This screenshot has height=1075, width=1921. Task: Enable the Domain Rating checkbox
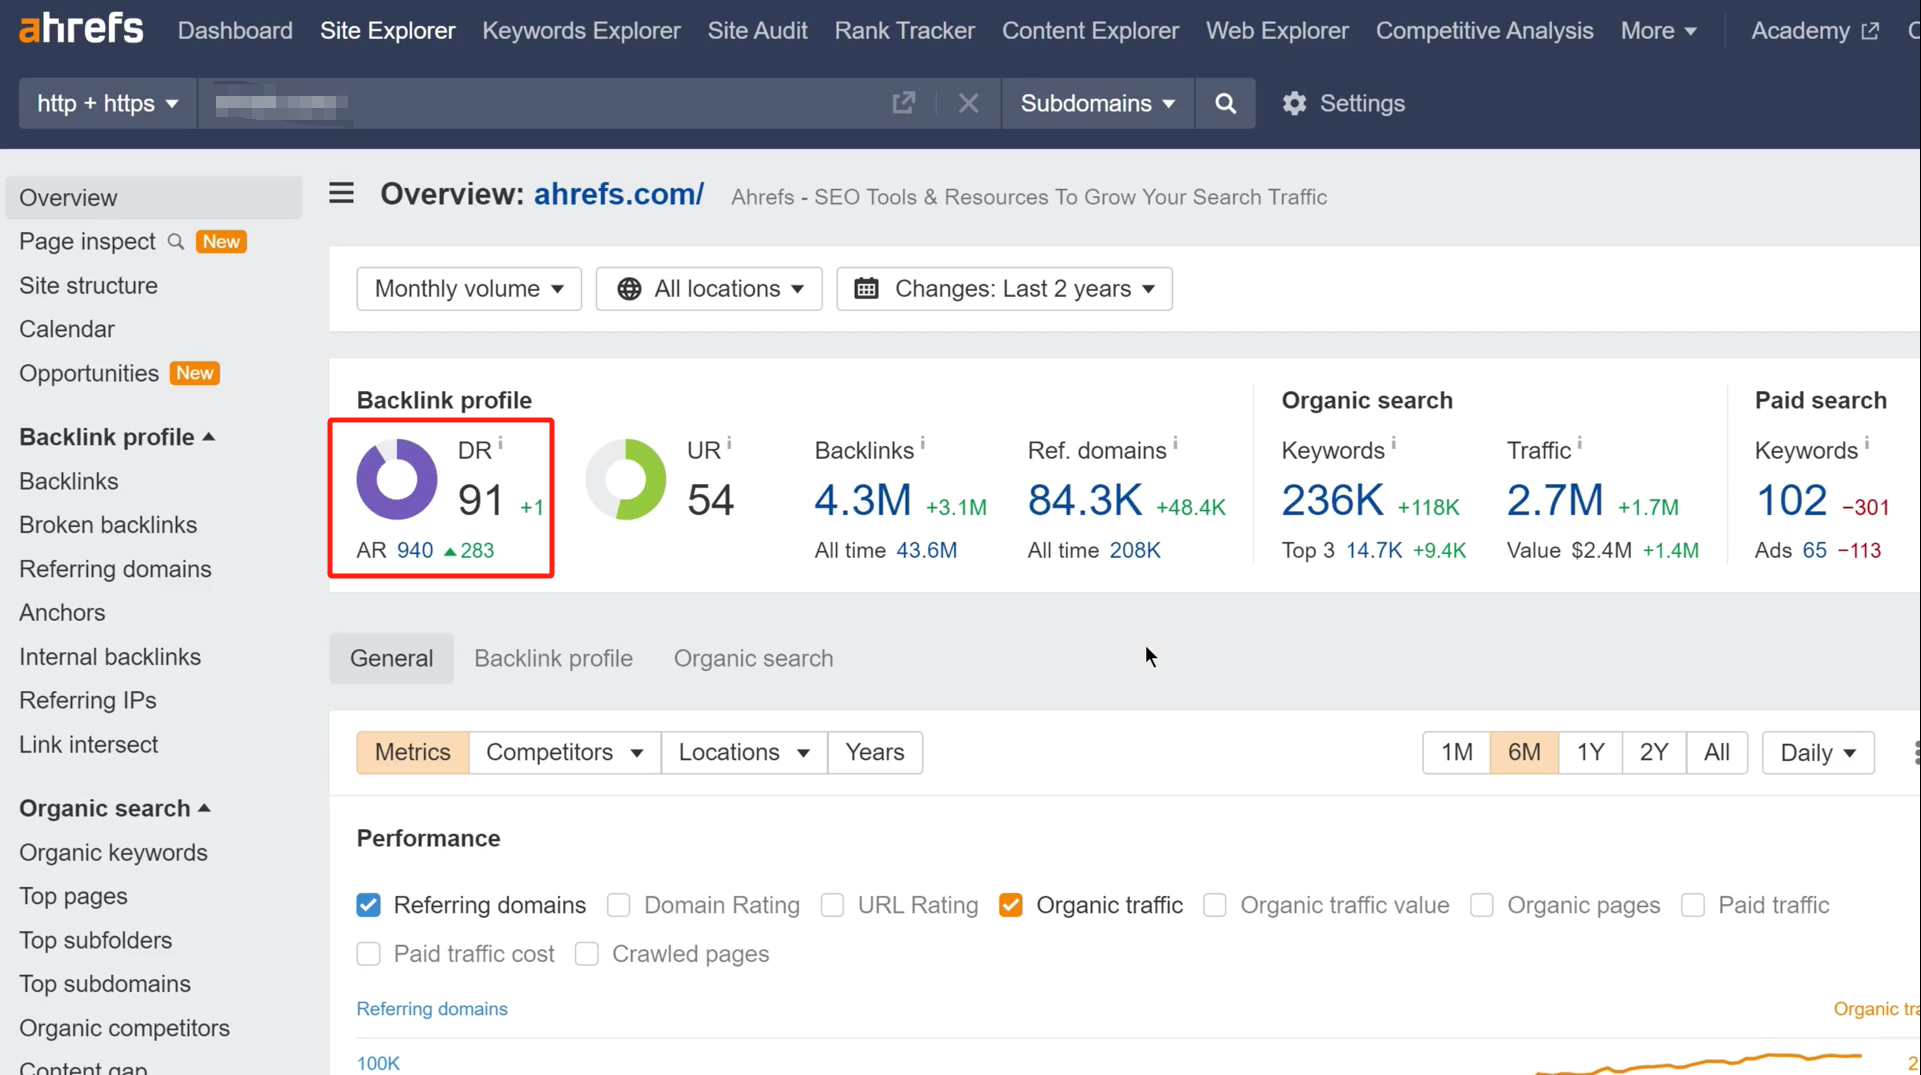tap(618, 905)
